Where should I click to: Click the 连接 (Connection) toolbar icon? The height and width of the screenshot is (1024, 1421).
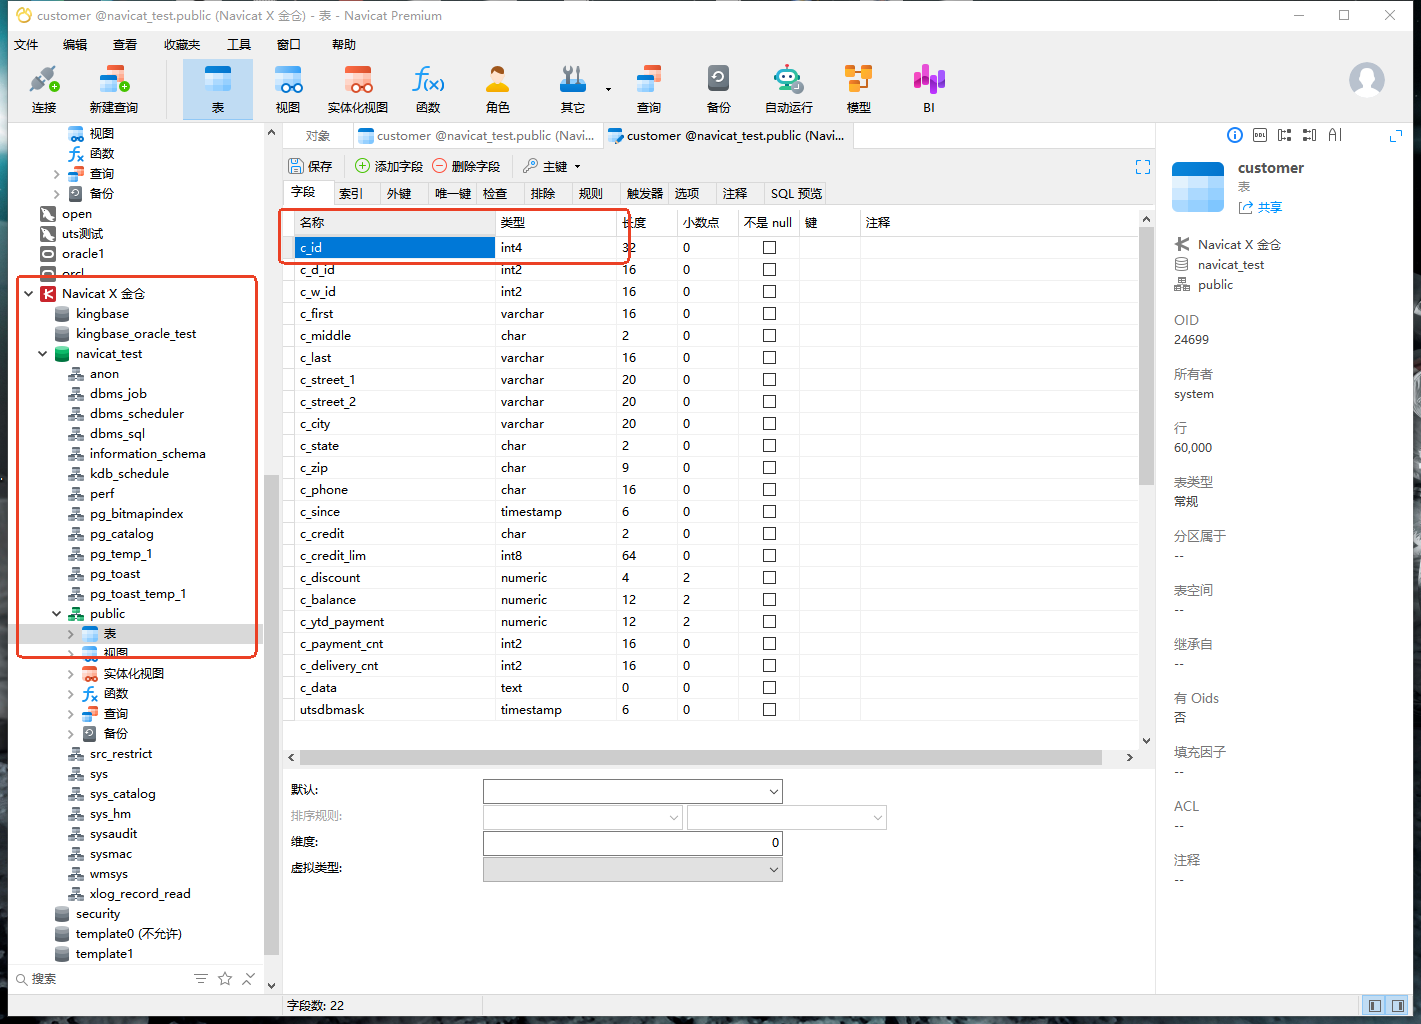(44, 89)
